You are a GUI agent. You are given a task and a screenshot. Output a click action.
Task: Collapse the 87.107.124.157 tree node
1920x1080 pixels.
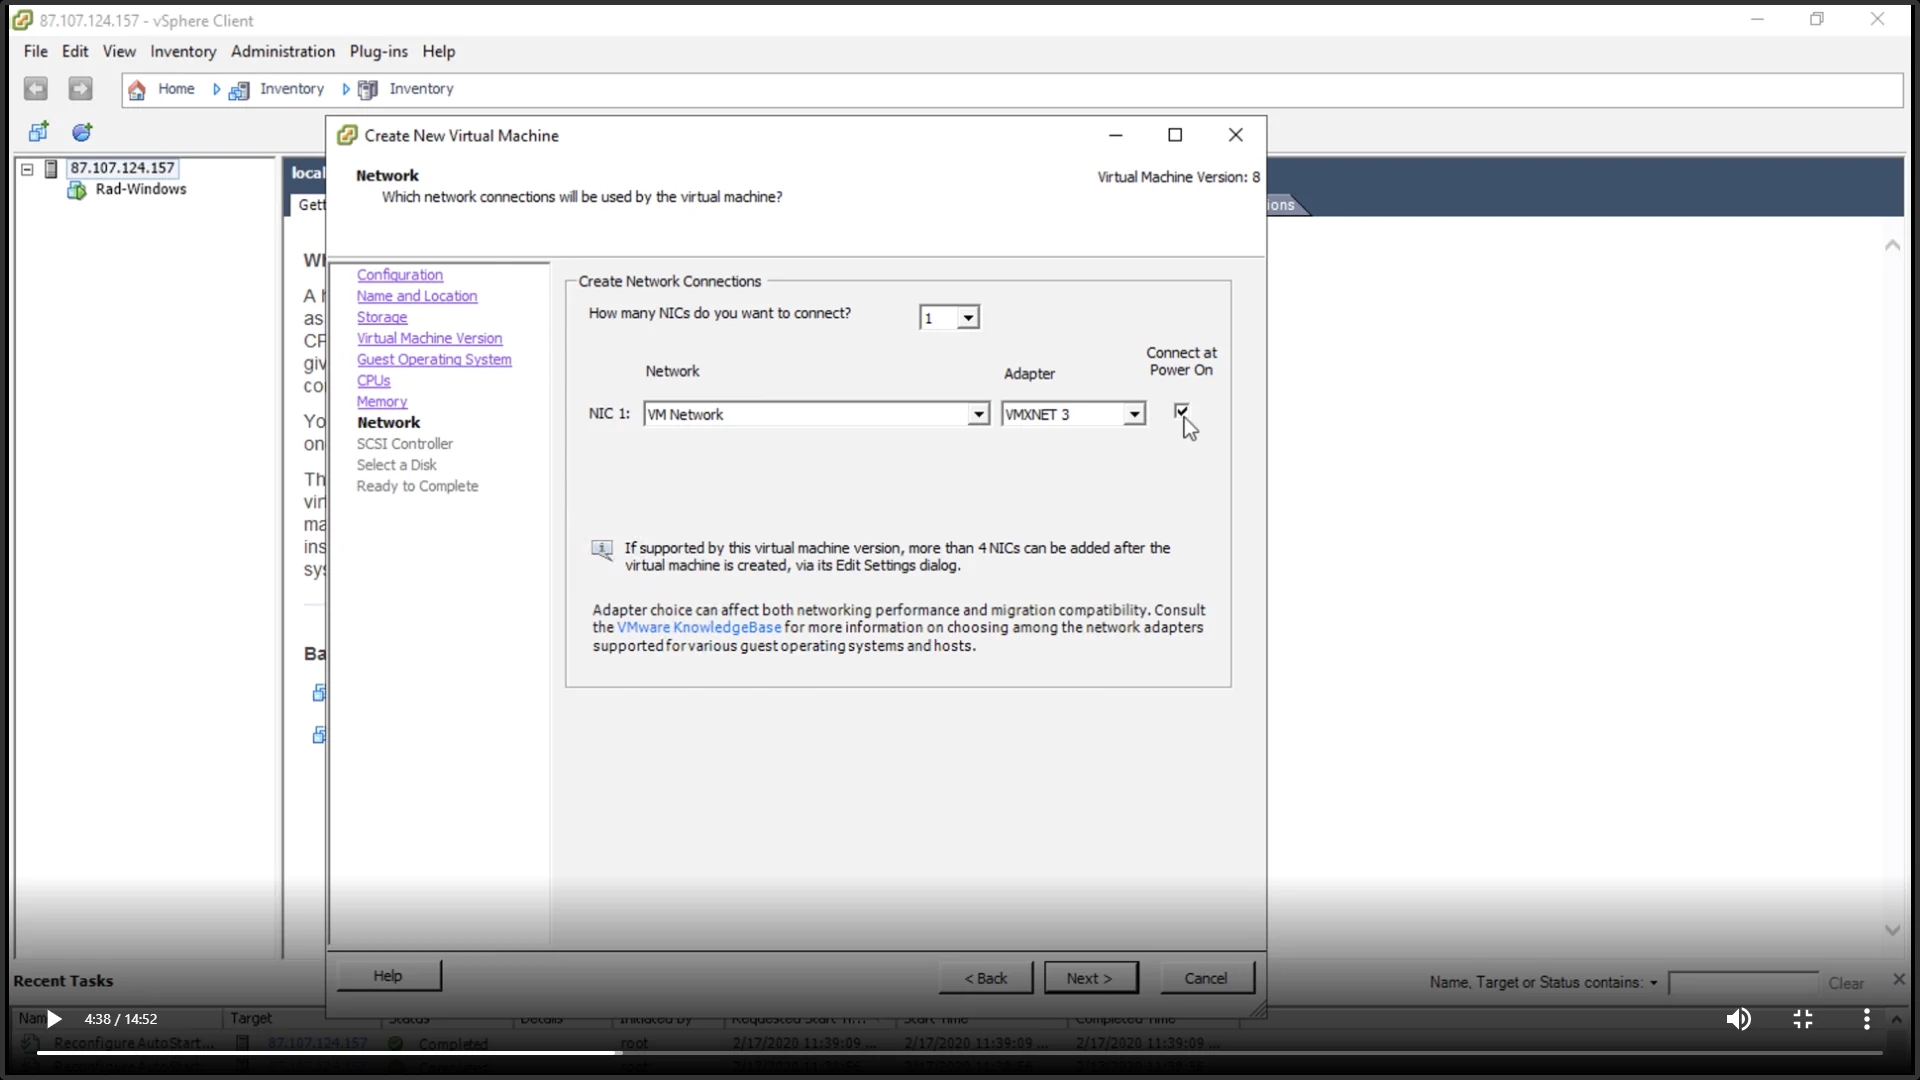click(x=28, y=169)
